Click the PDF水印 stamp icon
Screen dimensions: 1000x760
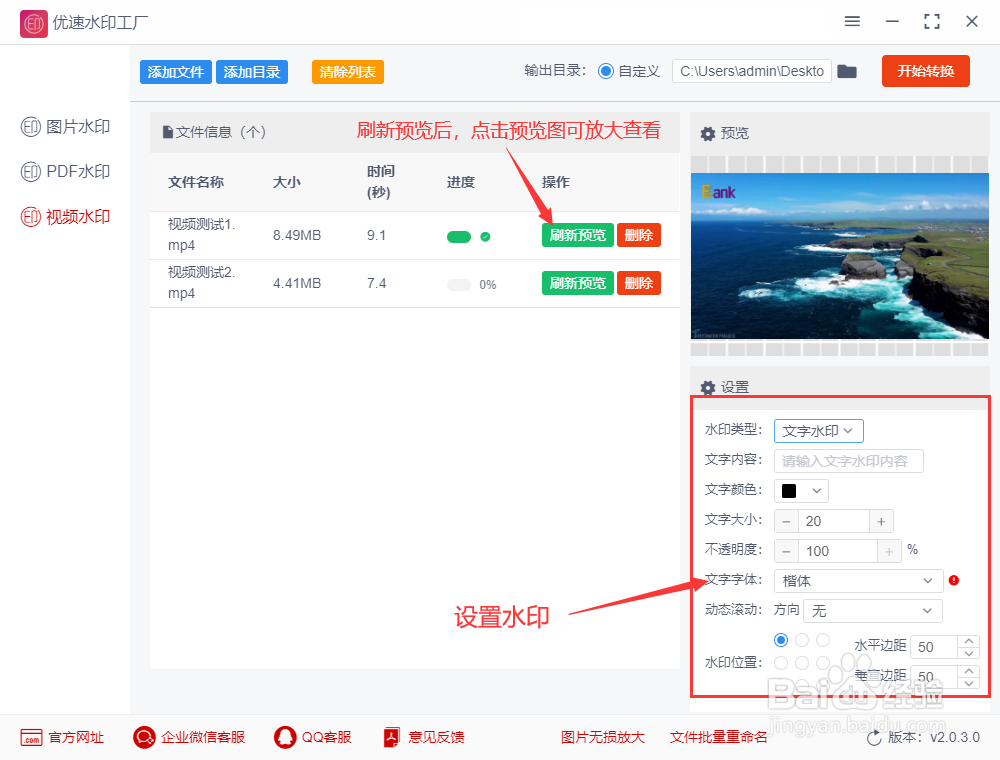click(x=31, y=172)
